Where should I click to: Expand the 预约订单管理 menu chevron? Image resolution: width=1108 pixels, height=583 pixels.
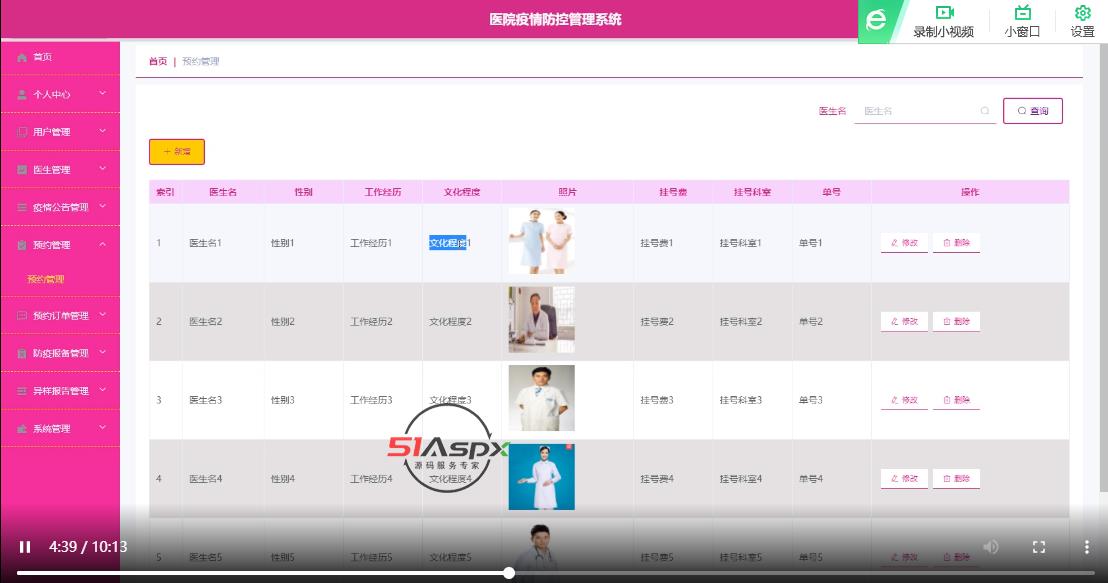click(x=102, y=314)
